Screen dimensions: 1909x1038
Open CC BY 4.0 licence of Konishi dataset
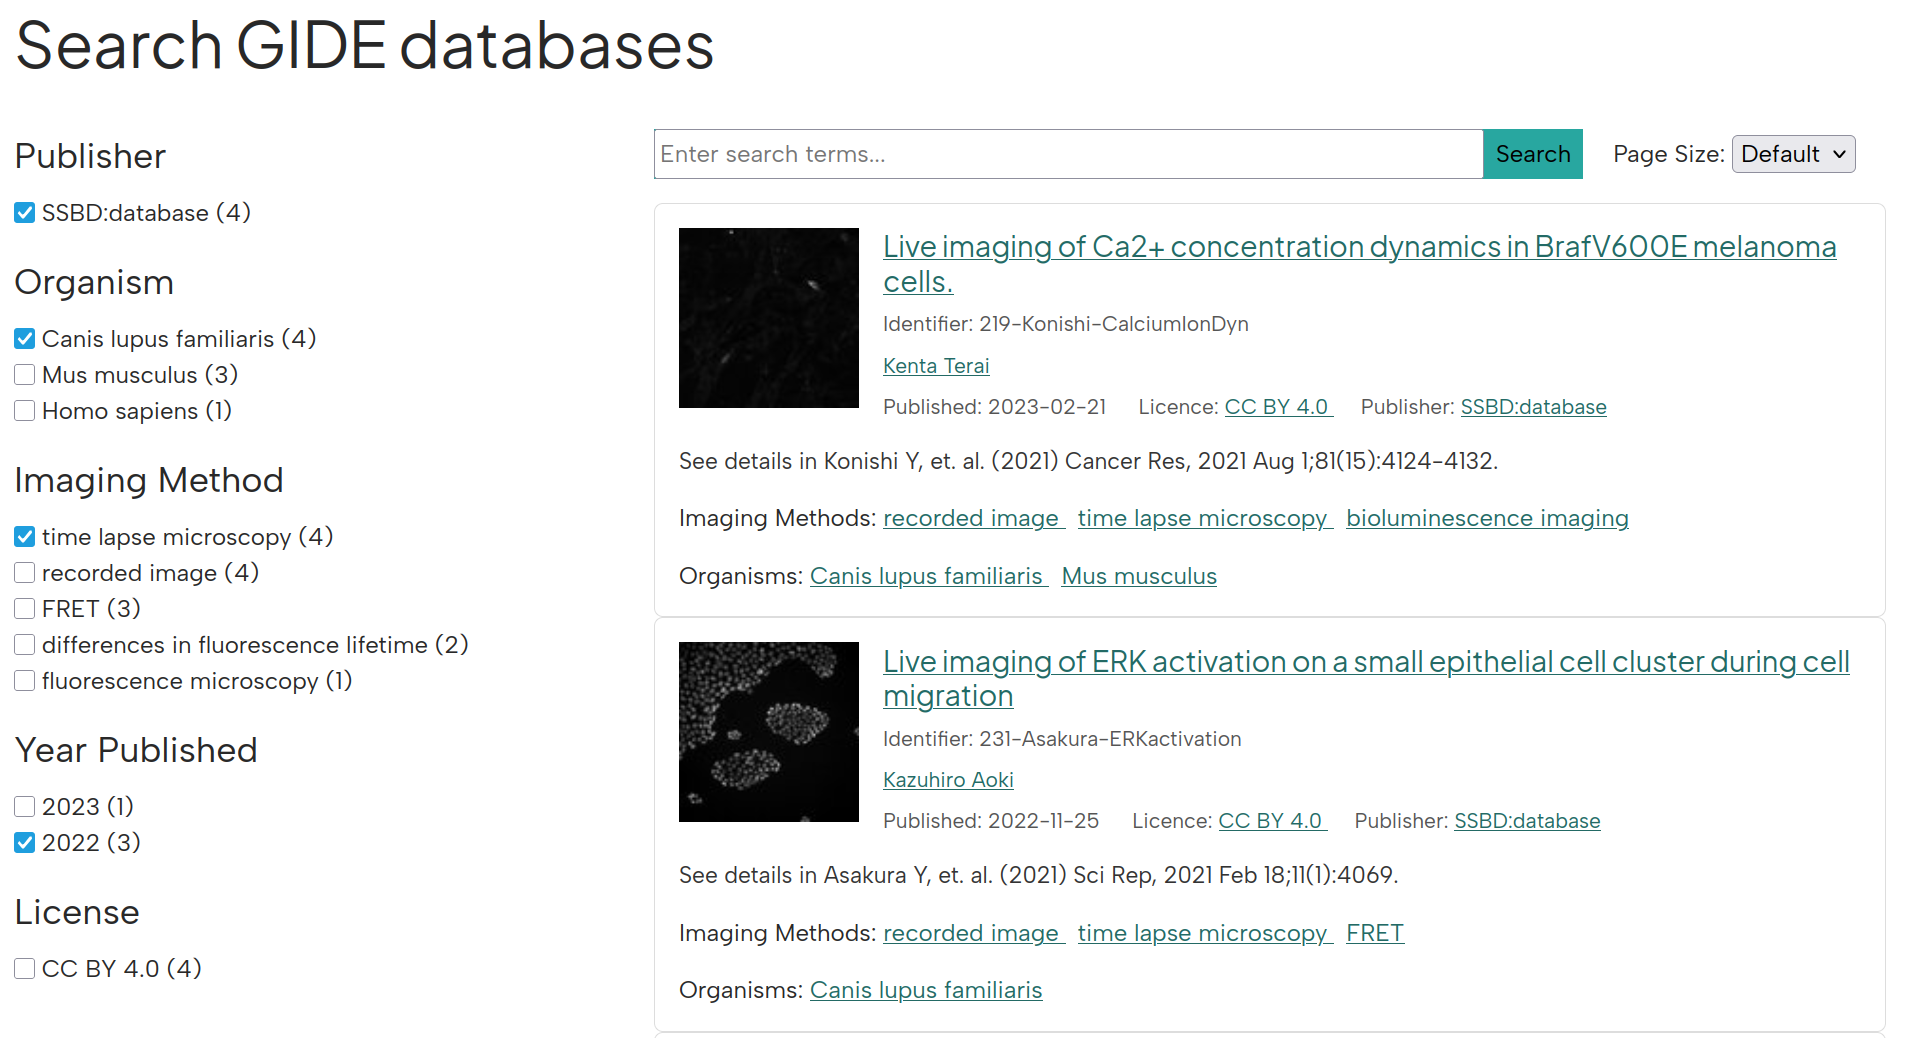1279,407
